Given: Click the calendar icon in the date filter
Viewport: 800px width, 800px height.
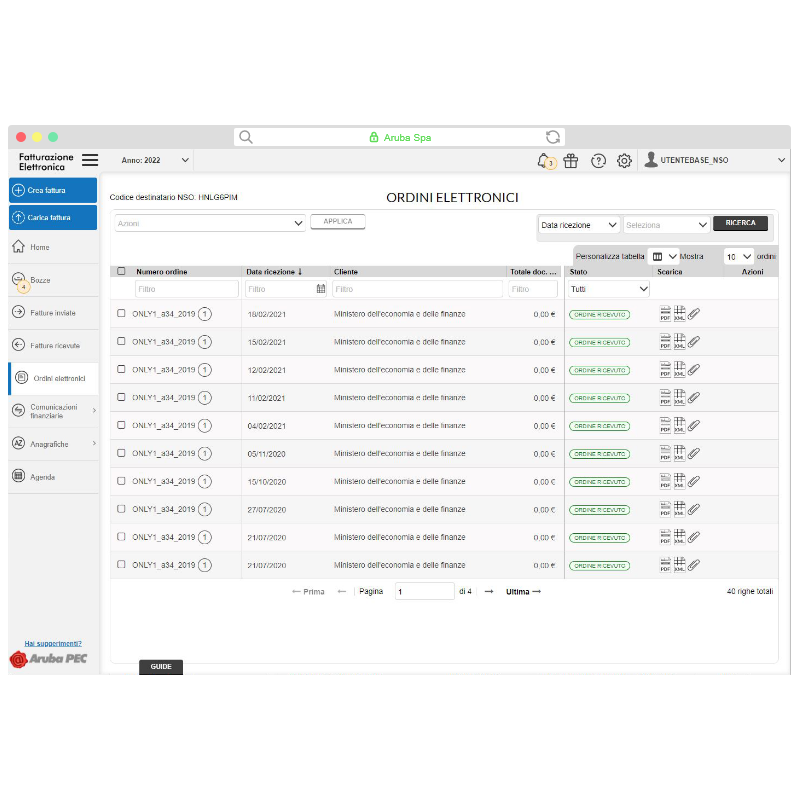Looking at the screenshot, I should coord(321,289).
